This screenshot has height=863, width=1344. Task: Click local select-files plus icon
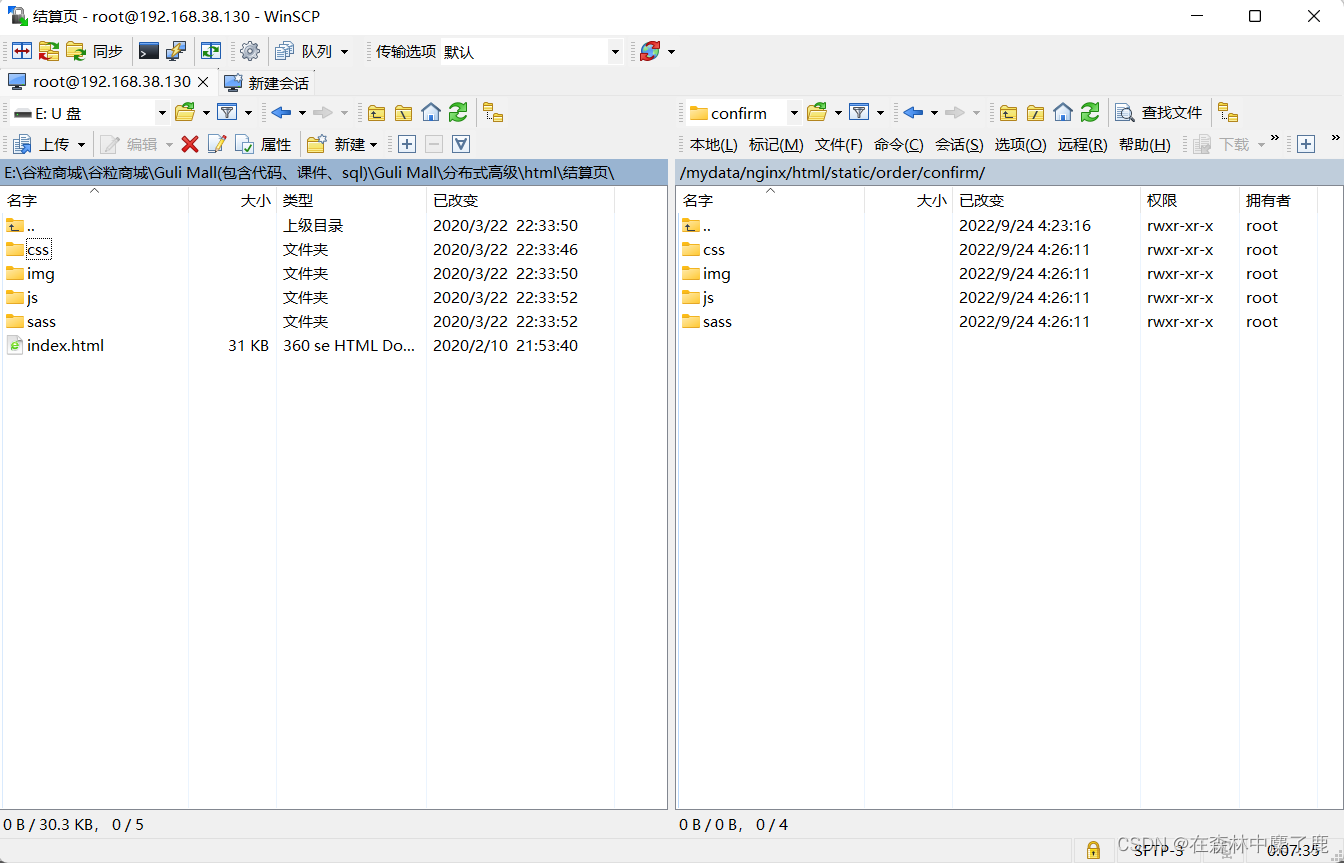[x=406, y=144]
